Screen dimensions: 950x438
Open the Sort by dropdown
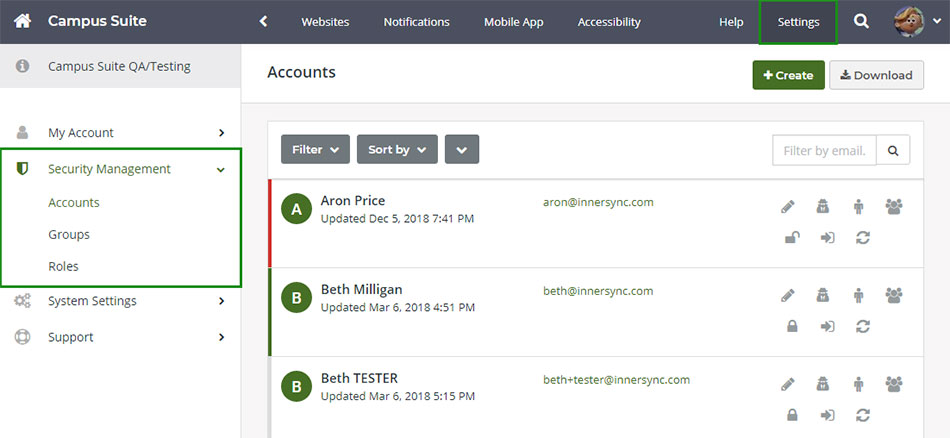pyautogui.click(x=397, y=149)
